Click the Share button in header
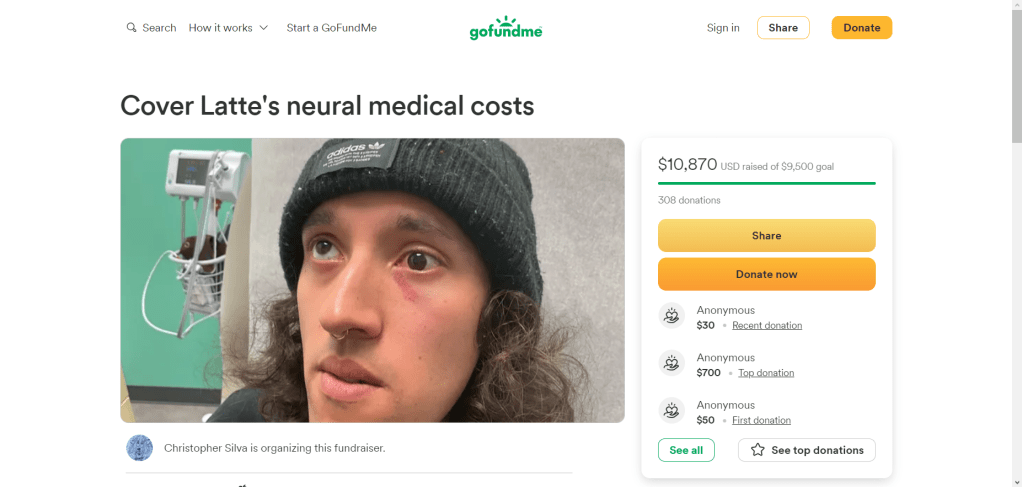The width and height of the screenshot is (1022, 487). (x=783, y=28)
